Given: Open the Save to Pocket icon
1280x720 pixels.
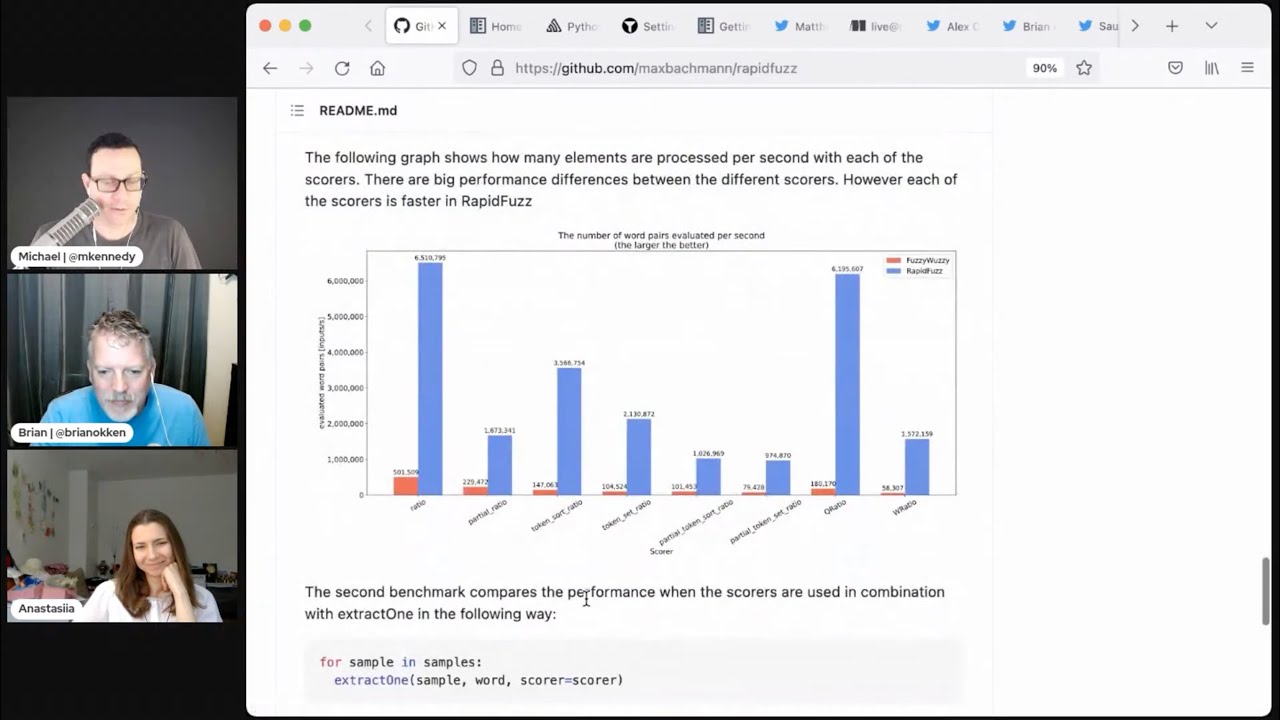Looking at the screenshot, I should point(1175,68).
